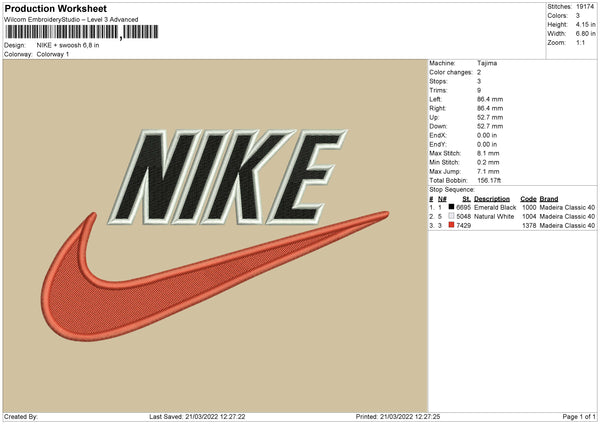Click 'Madeira Classic 40' in the Emerald Black row
The image size is (600, 424).
[x=567, y=207]
